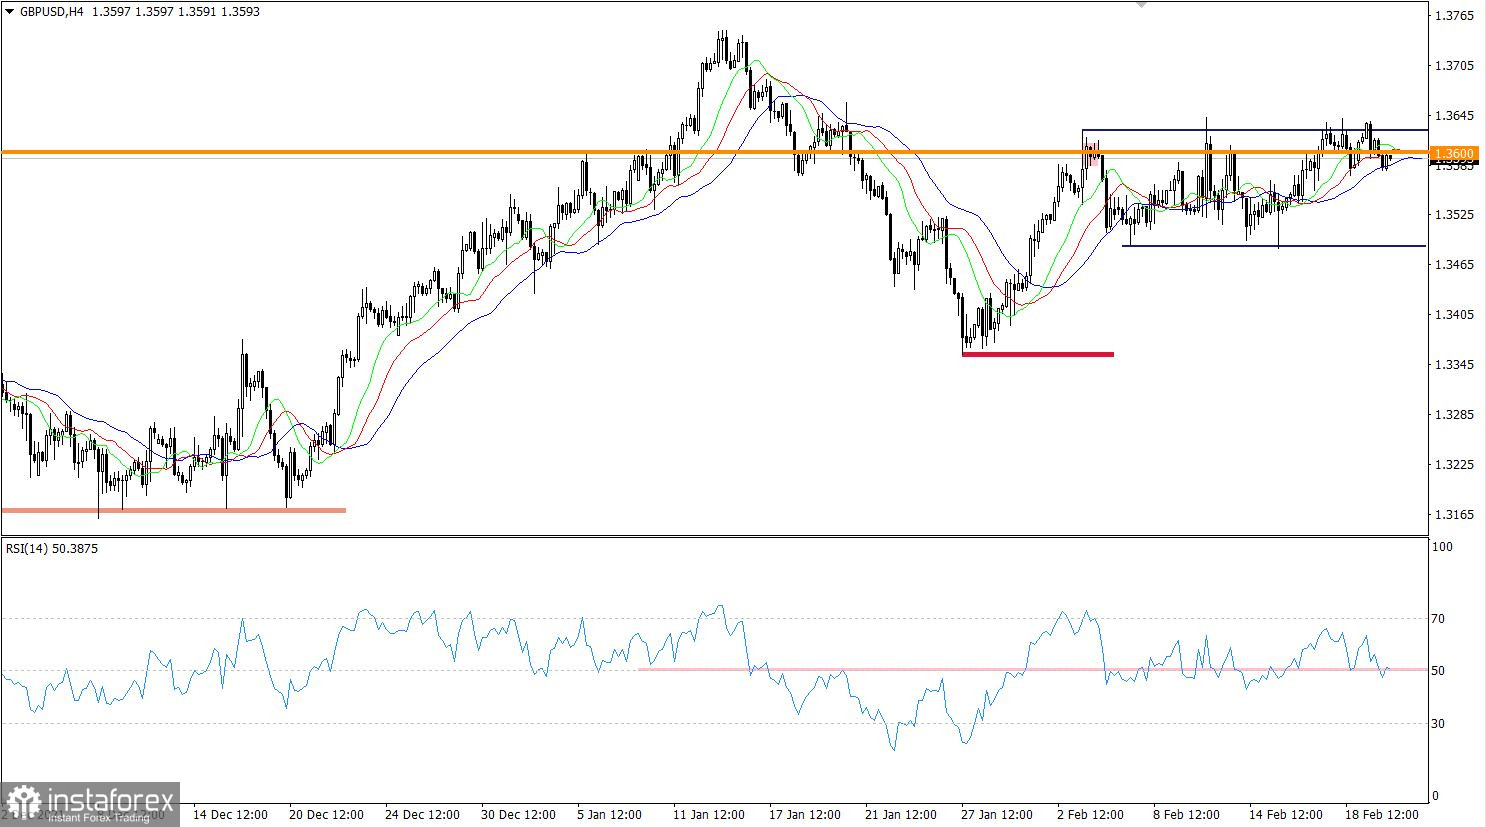Click the 1.3525 price axis label

(1454, 215)
